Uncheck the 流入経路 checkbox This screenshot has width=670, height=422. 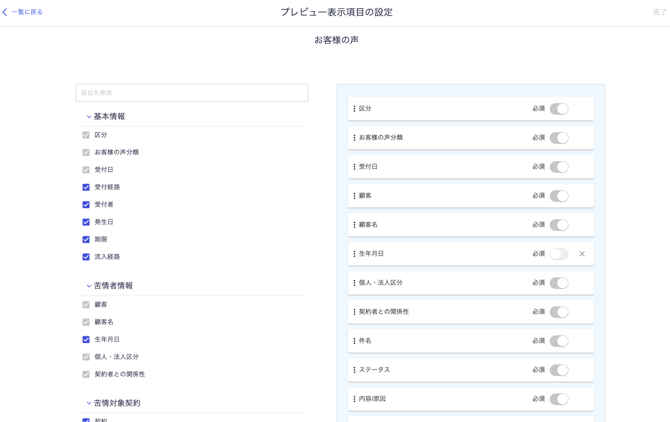[86, 257]
